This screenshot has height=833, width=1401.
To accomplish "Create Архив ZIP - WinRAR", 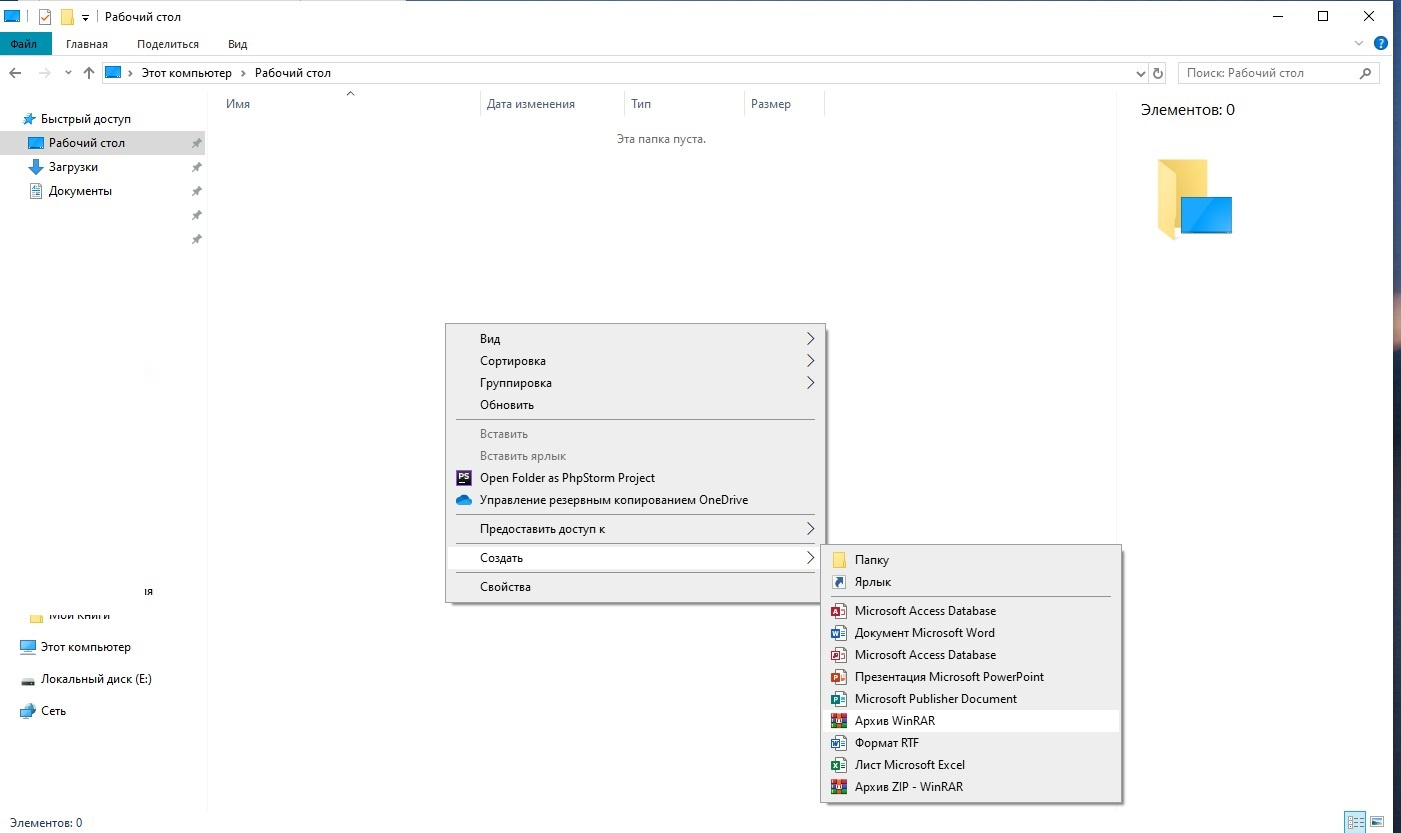I will (970, 787).
